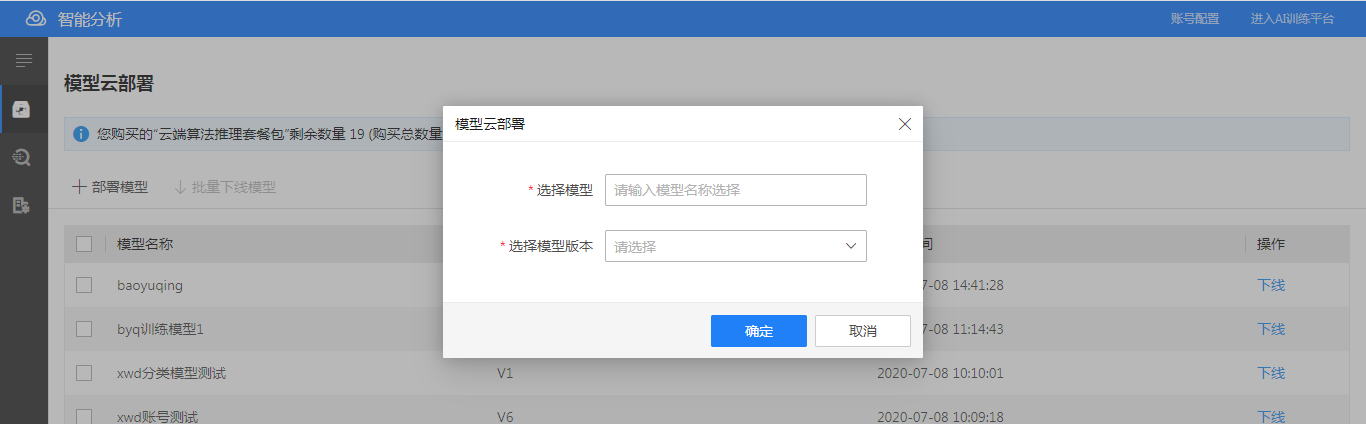The width and height of the screenshot is (1366, 424).
Task: Cancel the dialog with 取消
Action: pos(863,331)
